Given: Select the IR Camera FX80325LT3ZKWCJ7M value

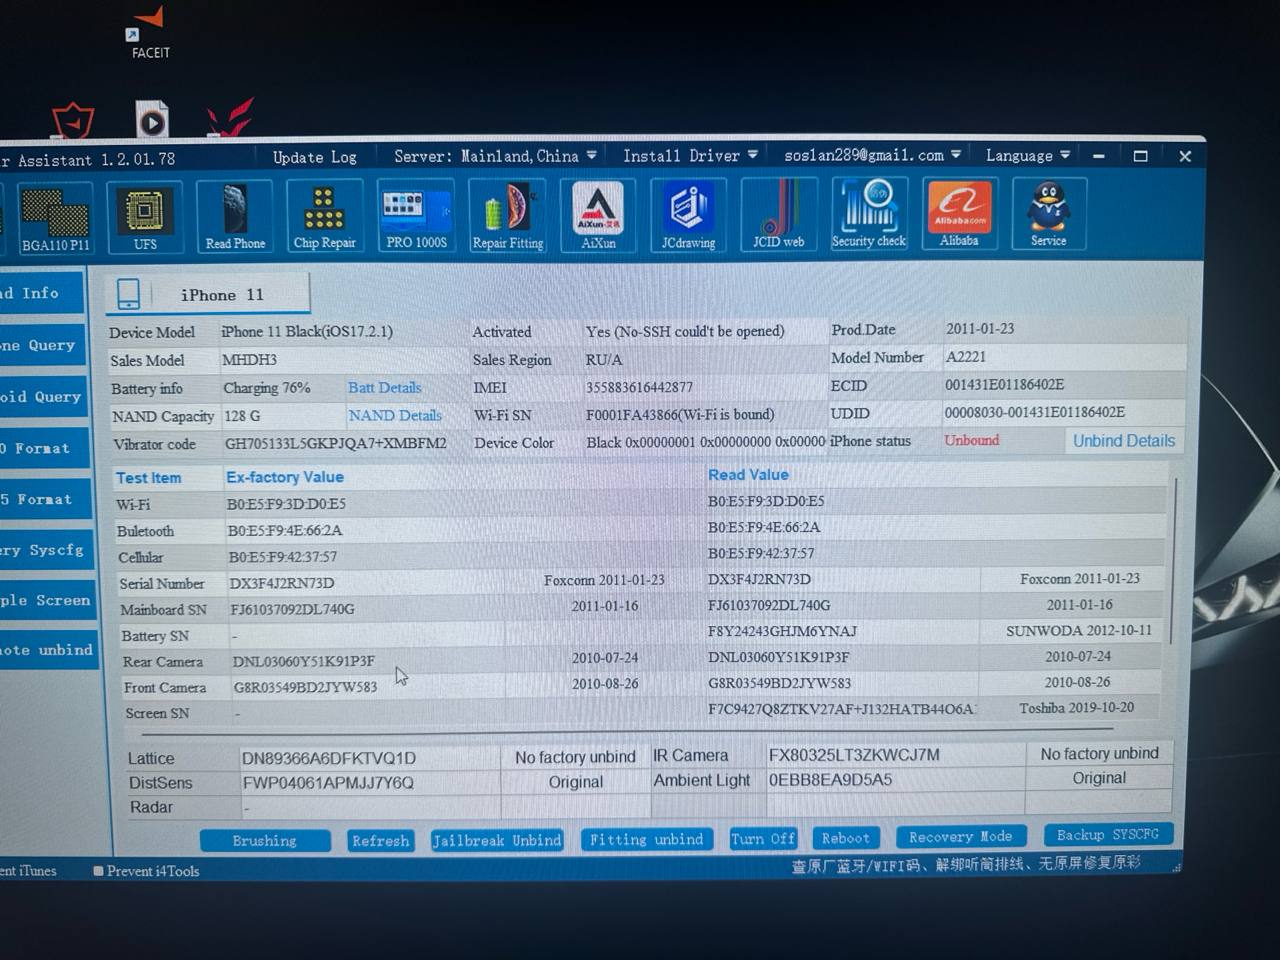Looking at the screenshot, I should pos(854,755).
